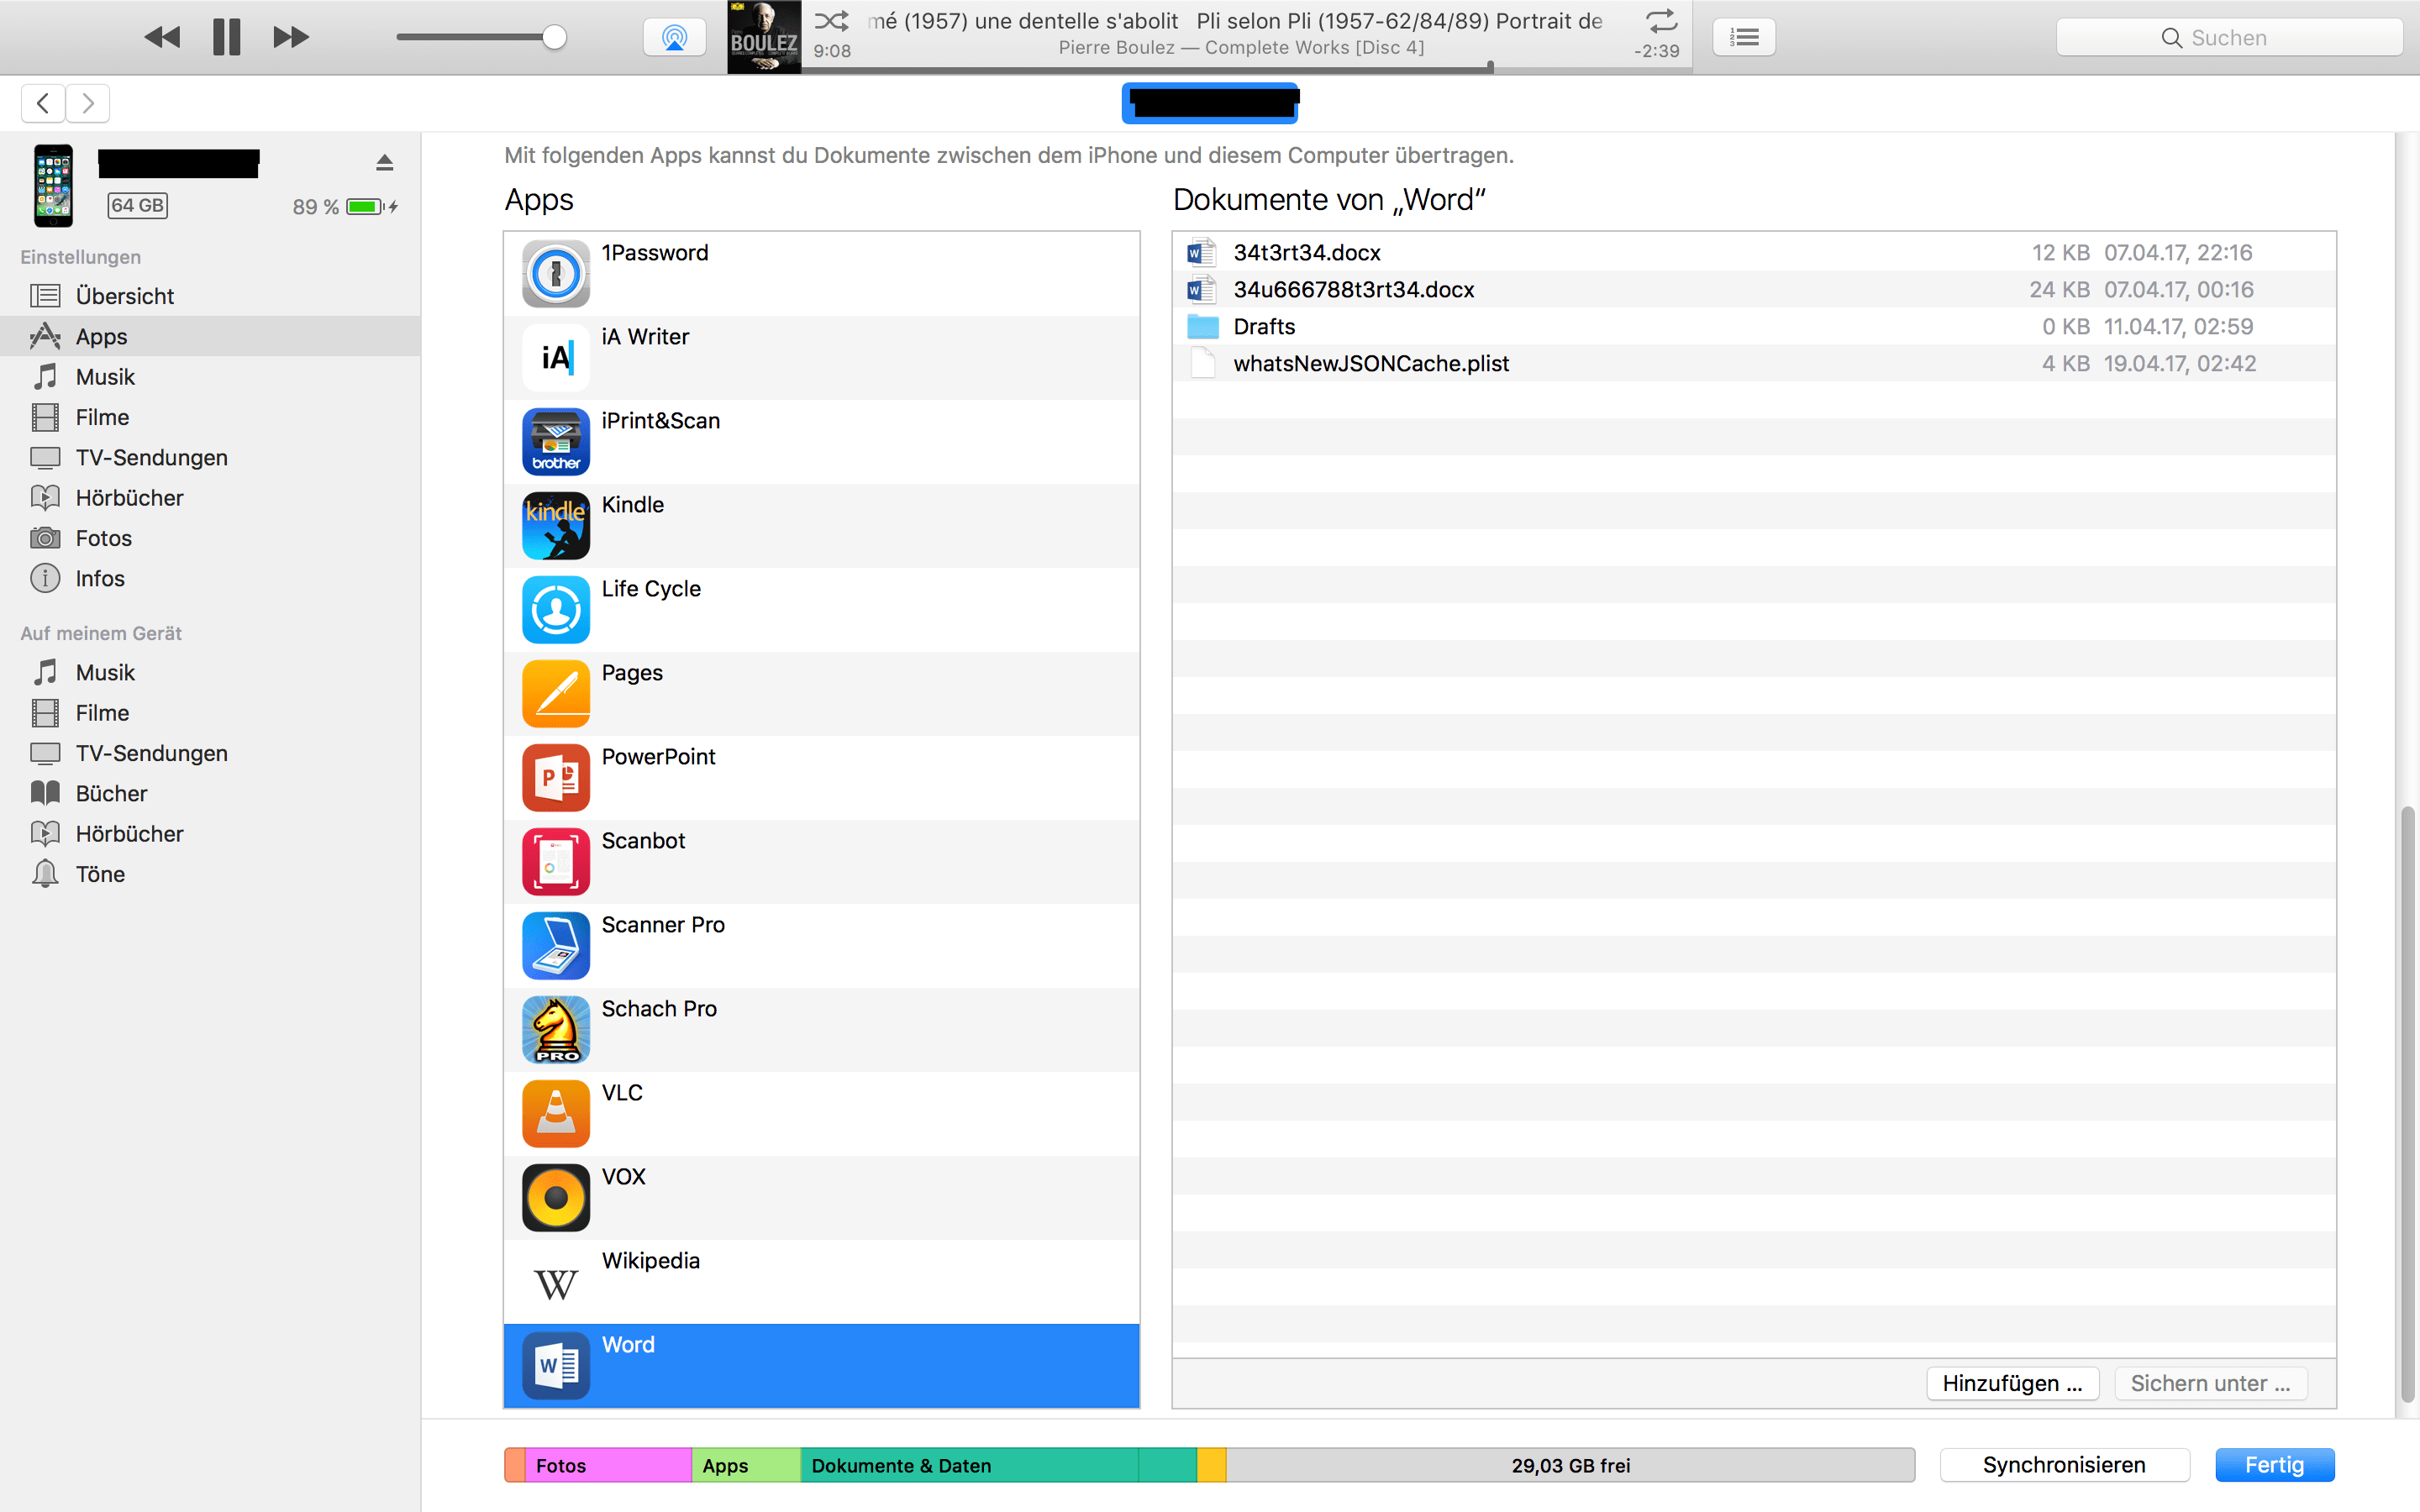2420x1512 pixels.
Task: Select the Kindle app icon
Action: 556,526
